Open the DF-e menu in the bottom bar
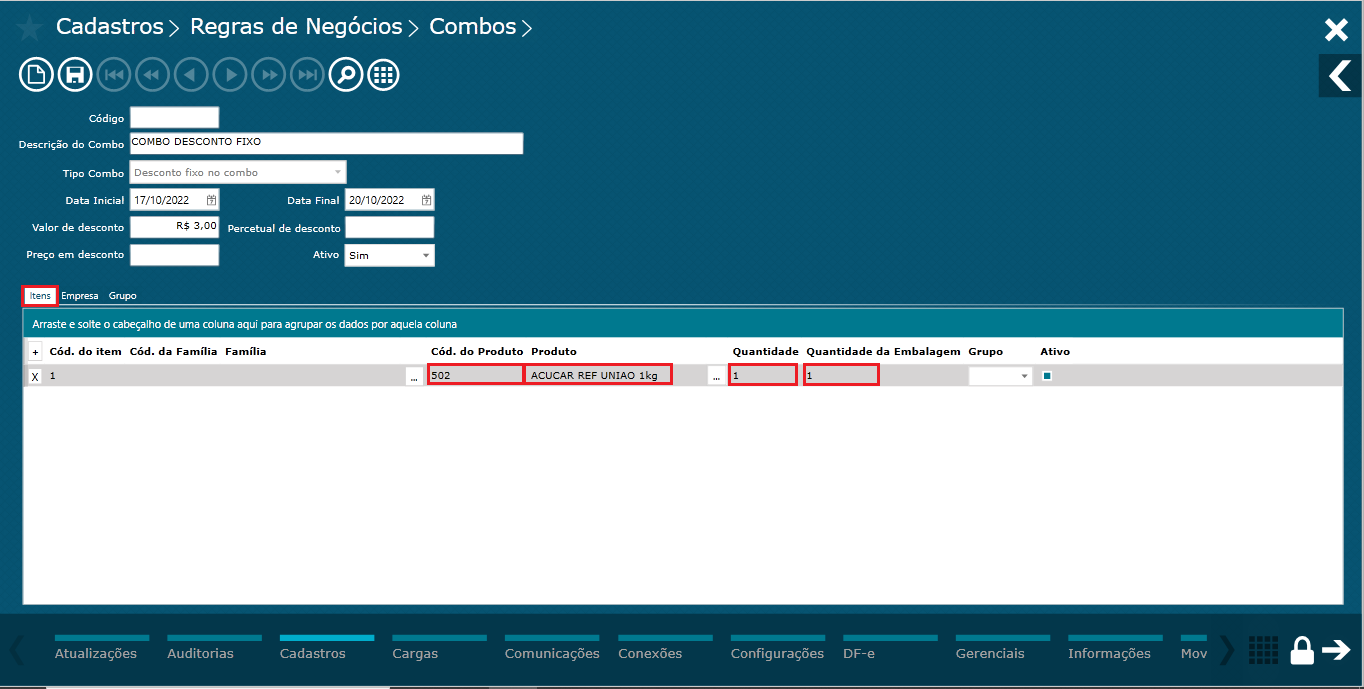Image resolution: width=1364 pixels, height=689 pixels. (x=859, y=653)
